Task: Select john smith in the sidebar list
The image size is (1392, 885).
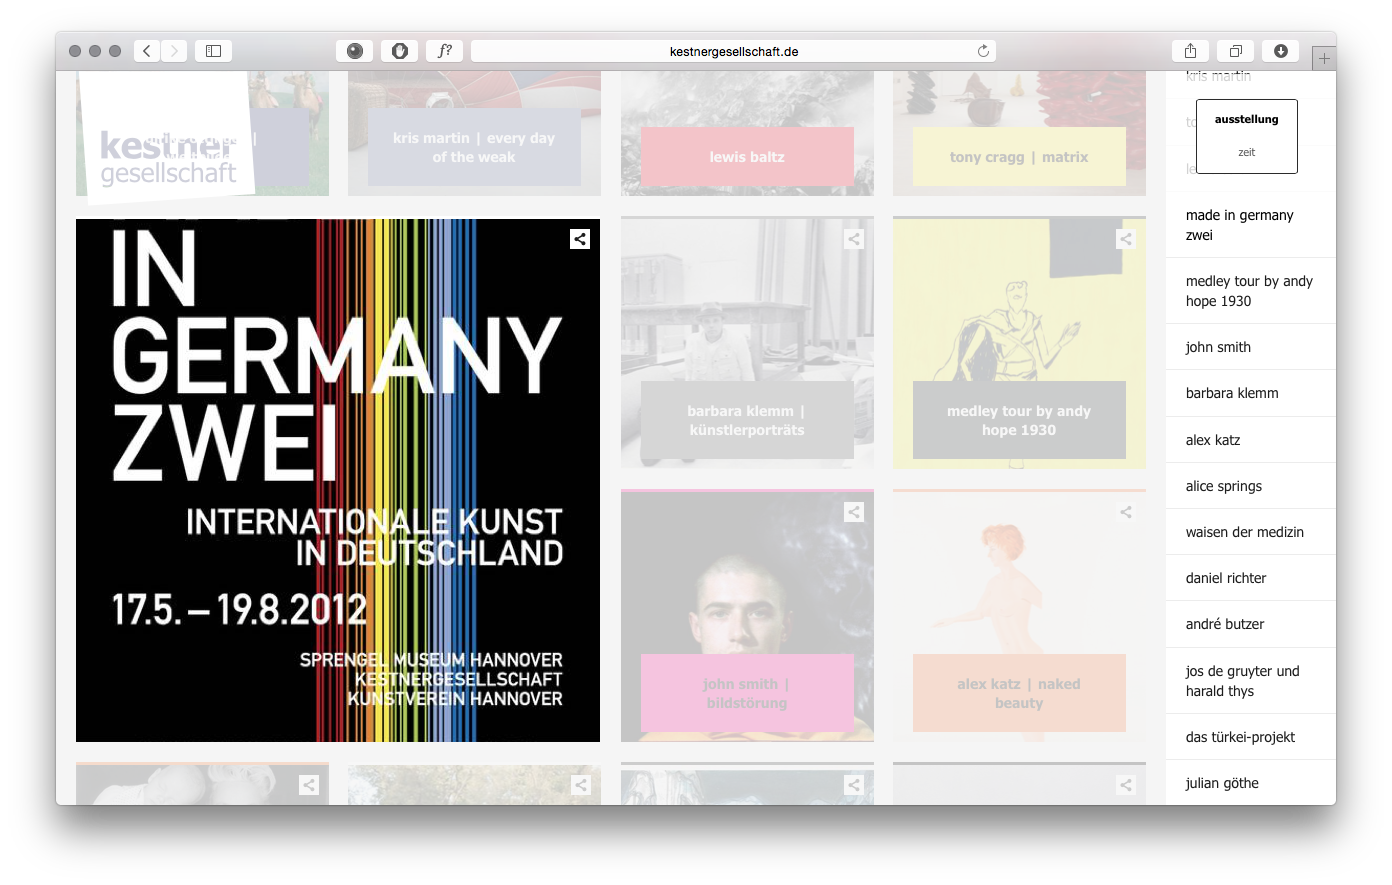Action: coord(1251,347)
